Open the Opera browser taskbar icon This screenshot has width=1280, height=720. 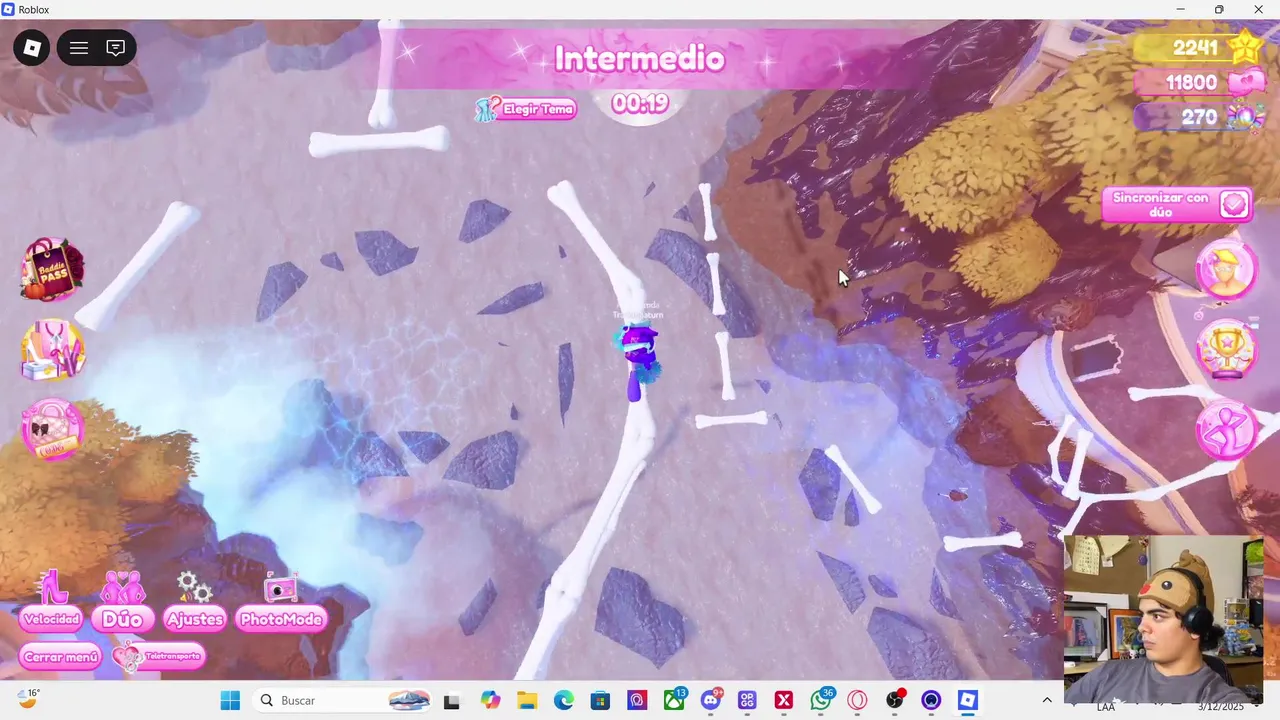pyautogui.click(x=858, y=700)
